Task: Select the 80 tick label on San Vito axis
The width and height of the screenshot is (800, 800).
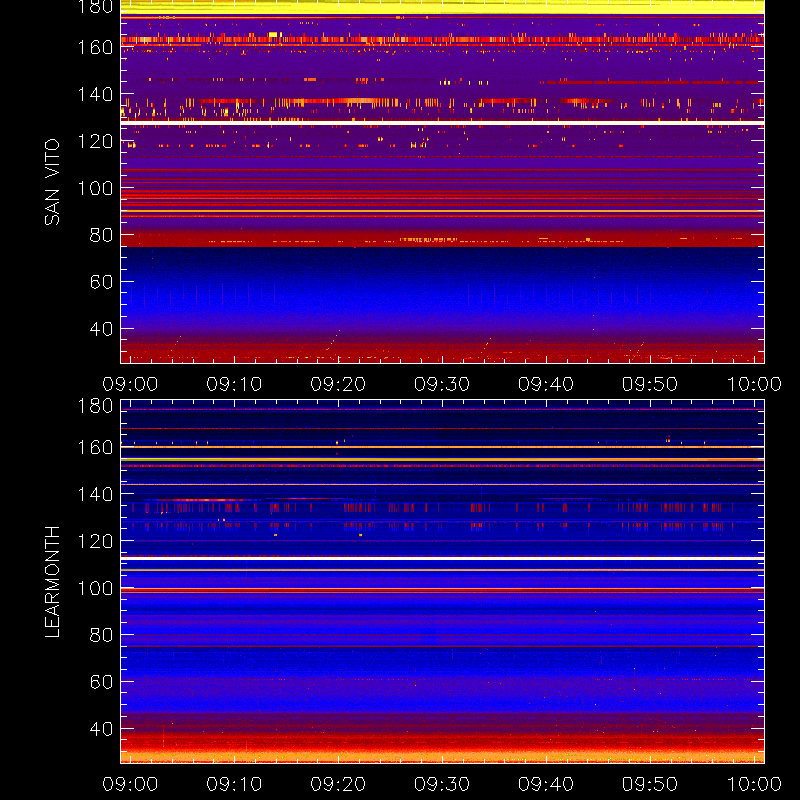Action: pos(101,235)
